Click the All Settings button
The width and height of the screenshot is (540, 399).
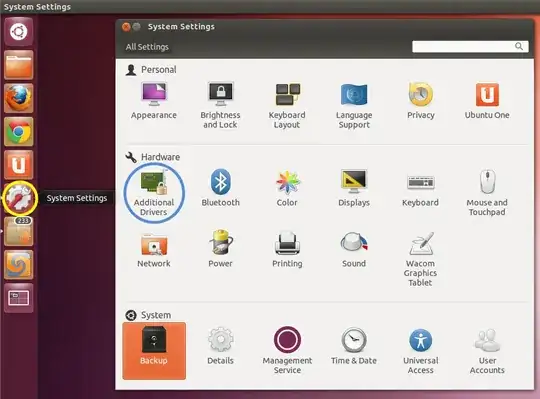coord(147,47)
